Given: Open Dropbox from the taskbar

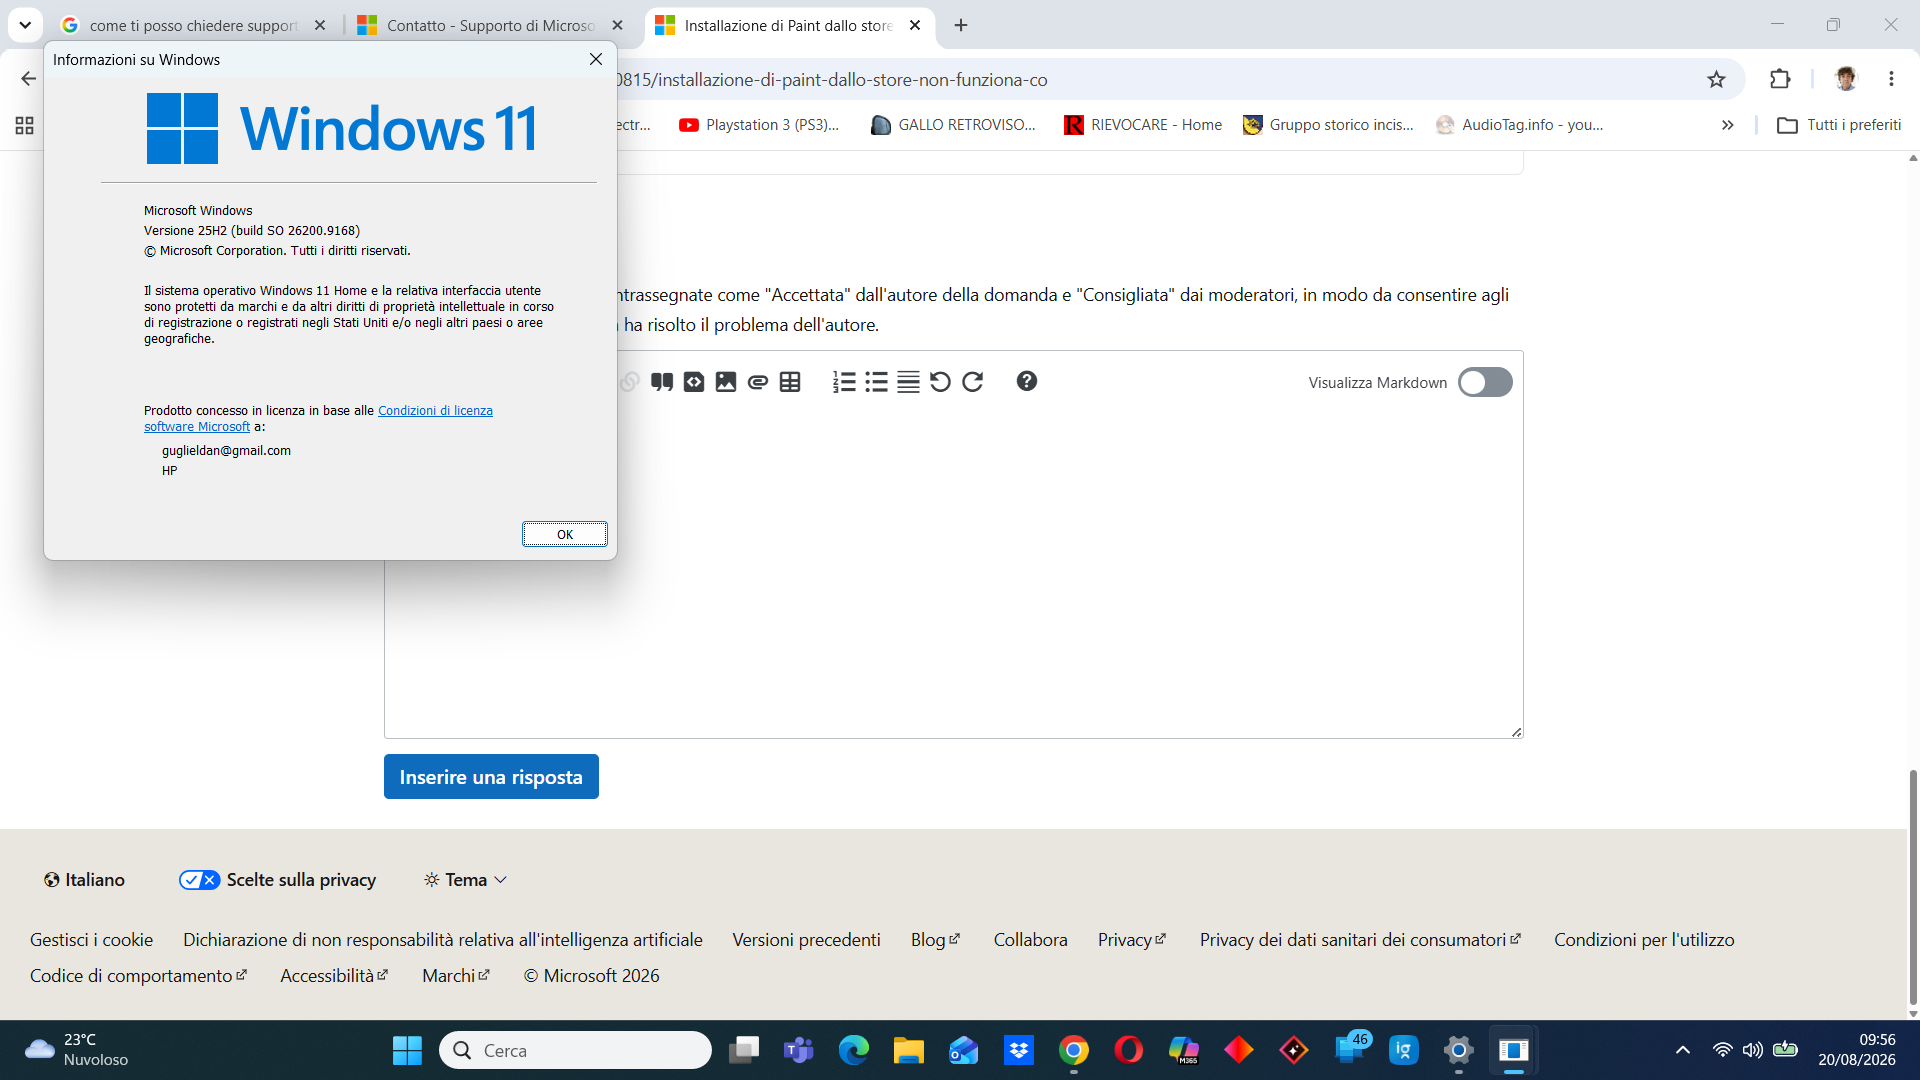Looking at the screenshot, I should [1019, 1050].
